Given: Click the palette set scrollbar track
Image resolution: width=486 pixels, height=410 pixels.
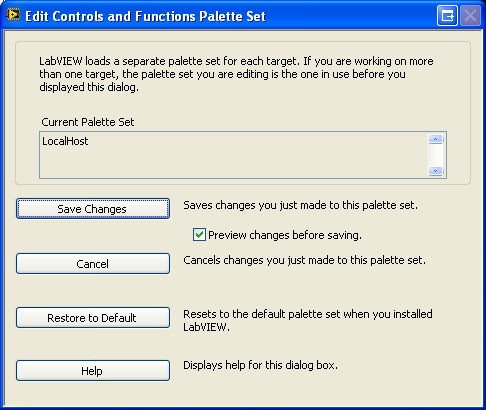Looking at the screenshot, I should click(x=435, y=155).
